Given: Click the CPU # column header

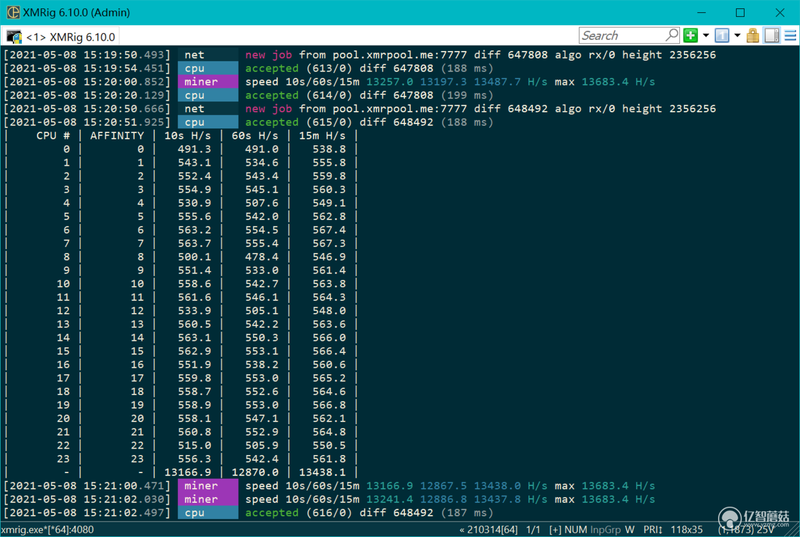Looking at the screenshot, I should pos(53,136).
